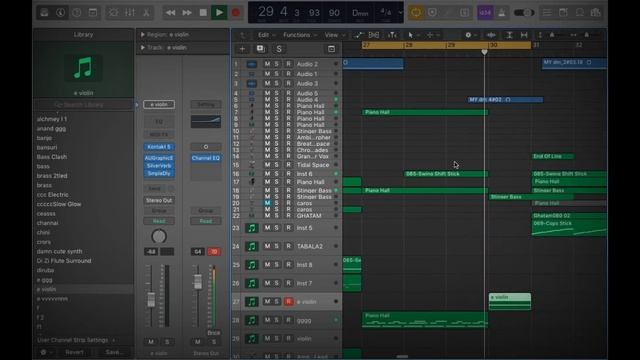Open the Functions menu in tracks area
640x360 pixels.
point(300,35)
